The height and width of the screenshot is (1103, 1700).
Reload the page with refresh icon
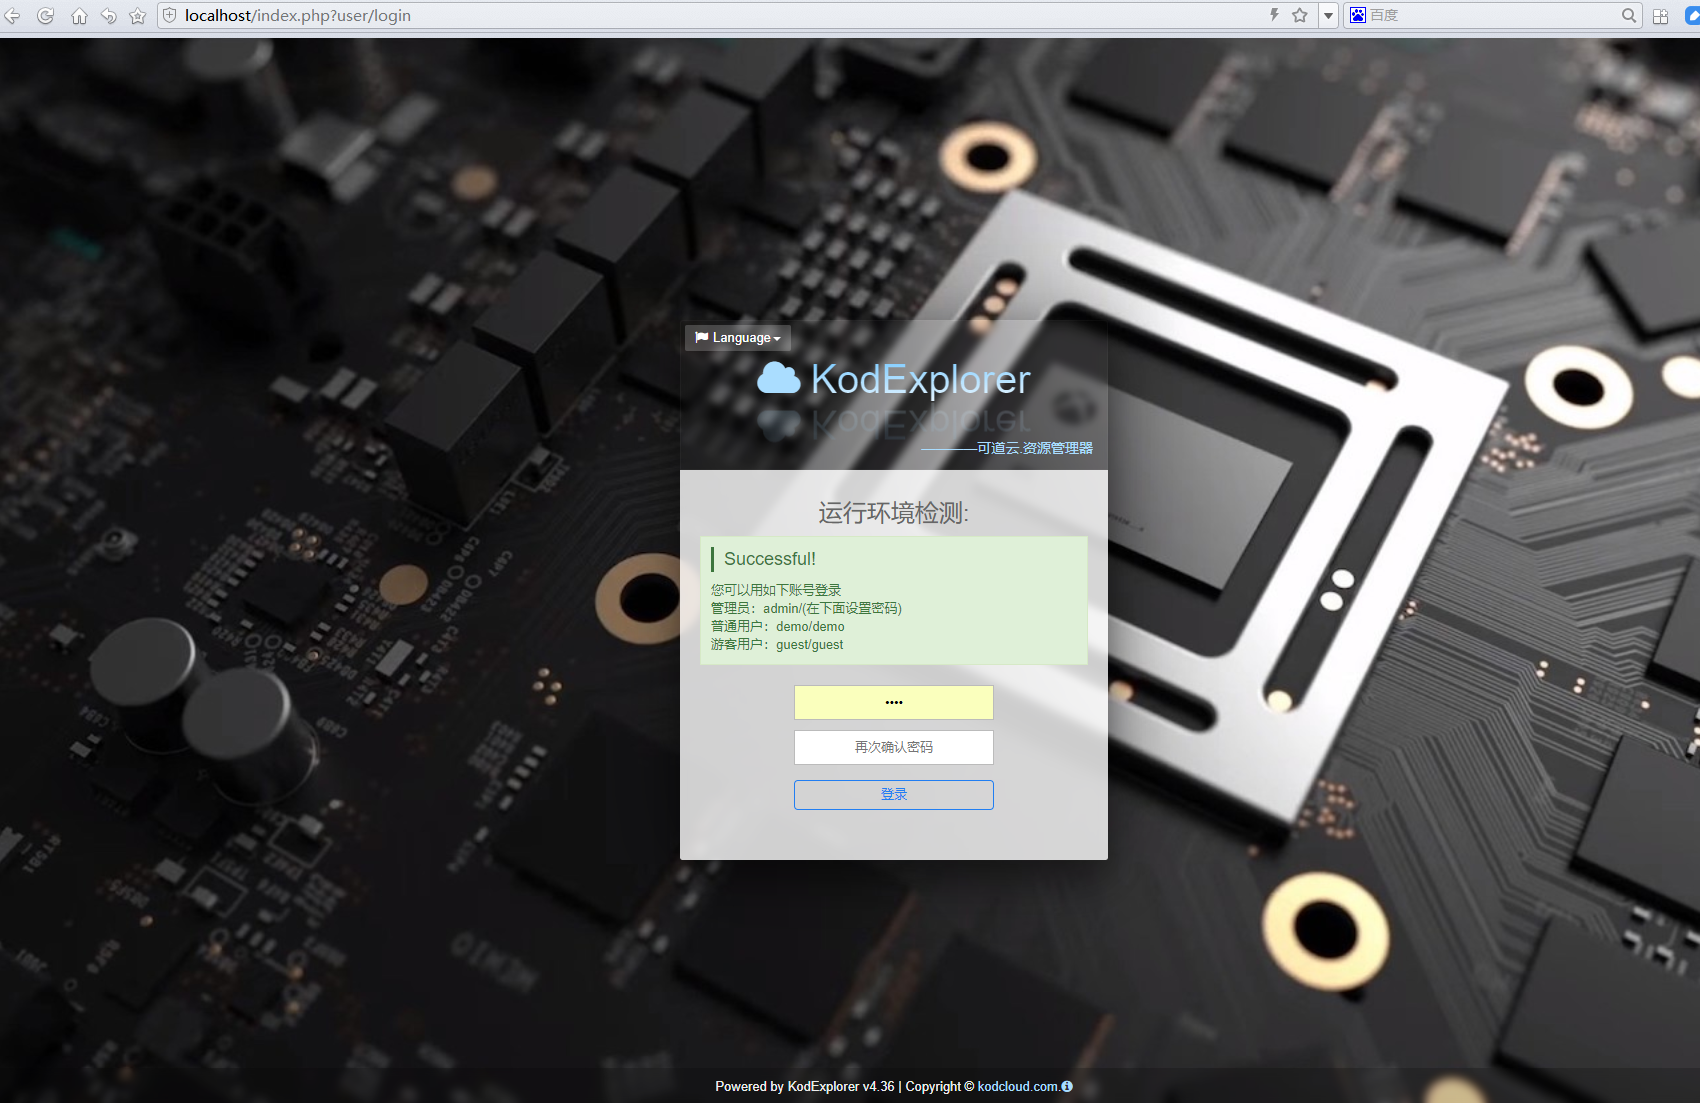[x=46, y=16]
